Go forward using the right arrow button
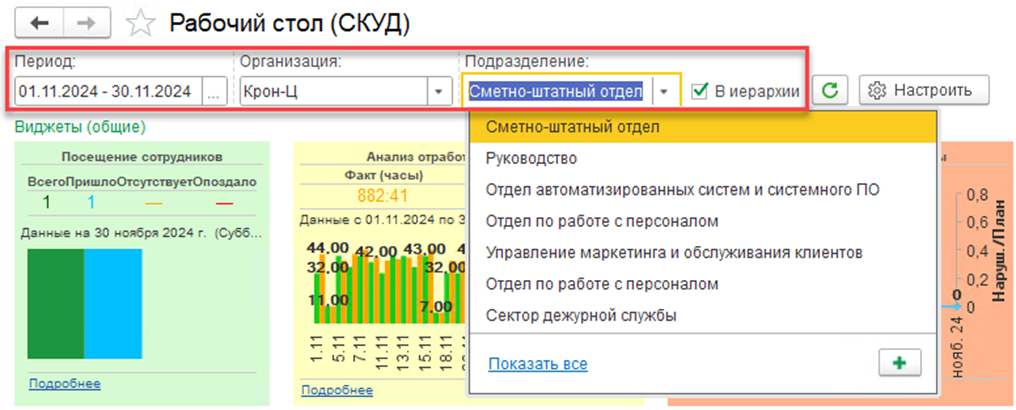The height and width of the screenshot is (410, 1016). tap(86, 22)
